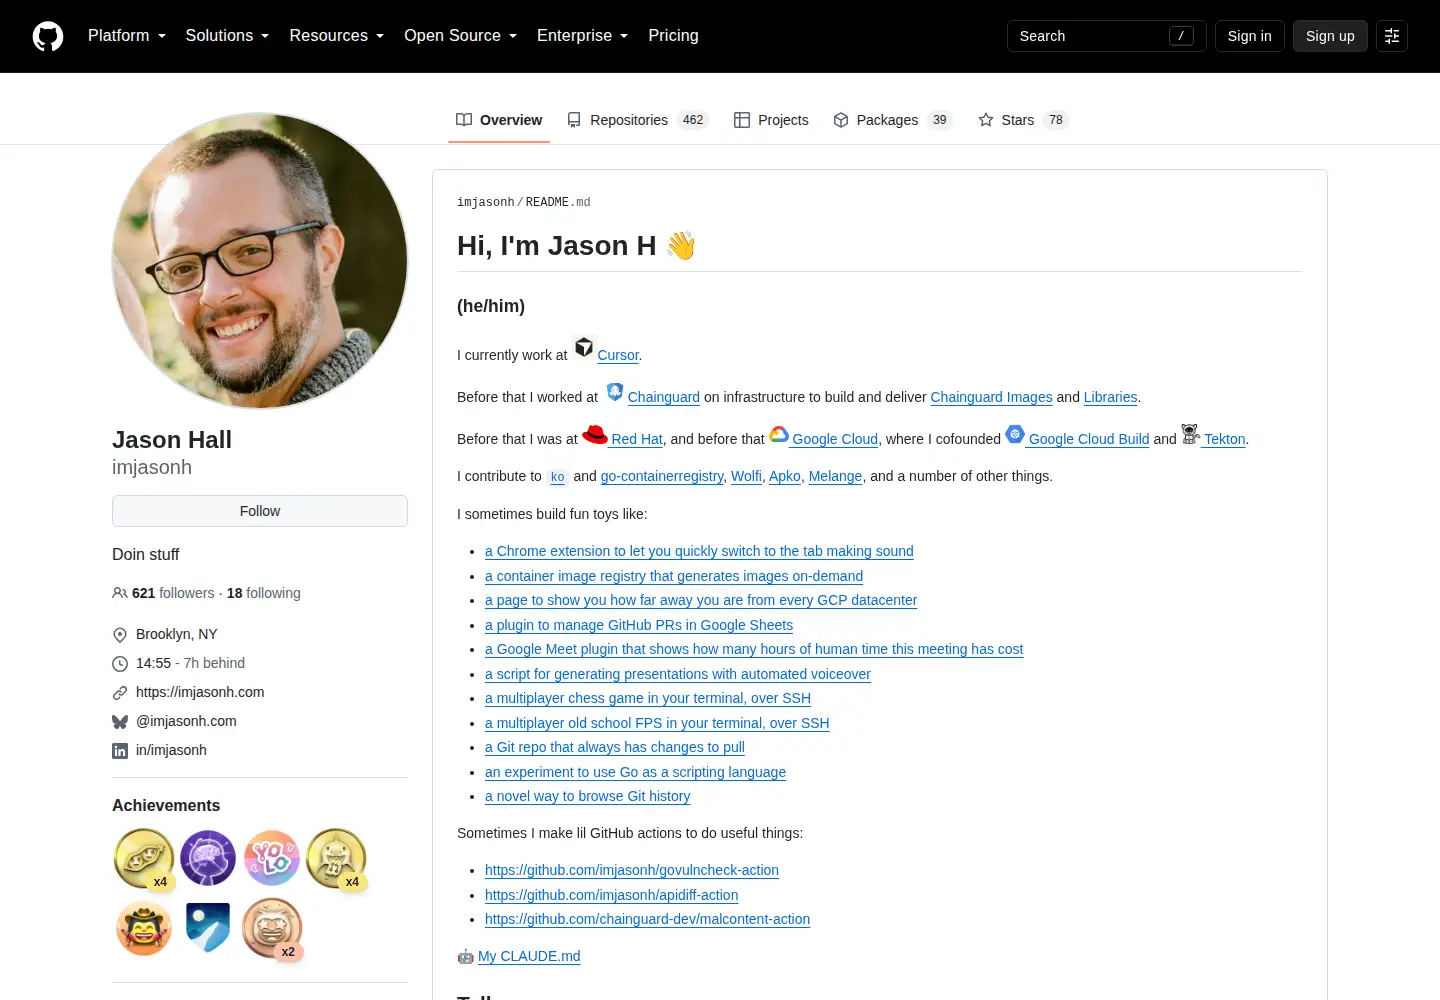Open the appearance settings icon button
This screenshot has width=1440, height=1000.
[1392, 36]
